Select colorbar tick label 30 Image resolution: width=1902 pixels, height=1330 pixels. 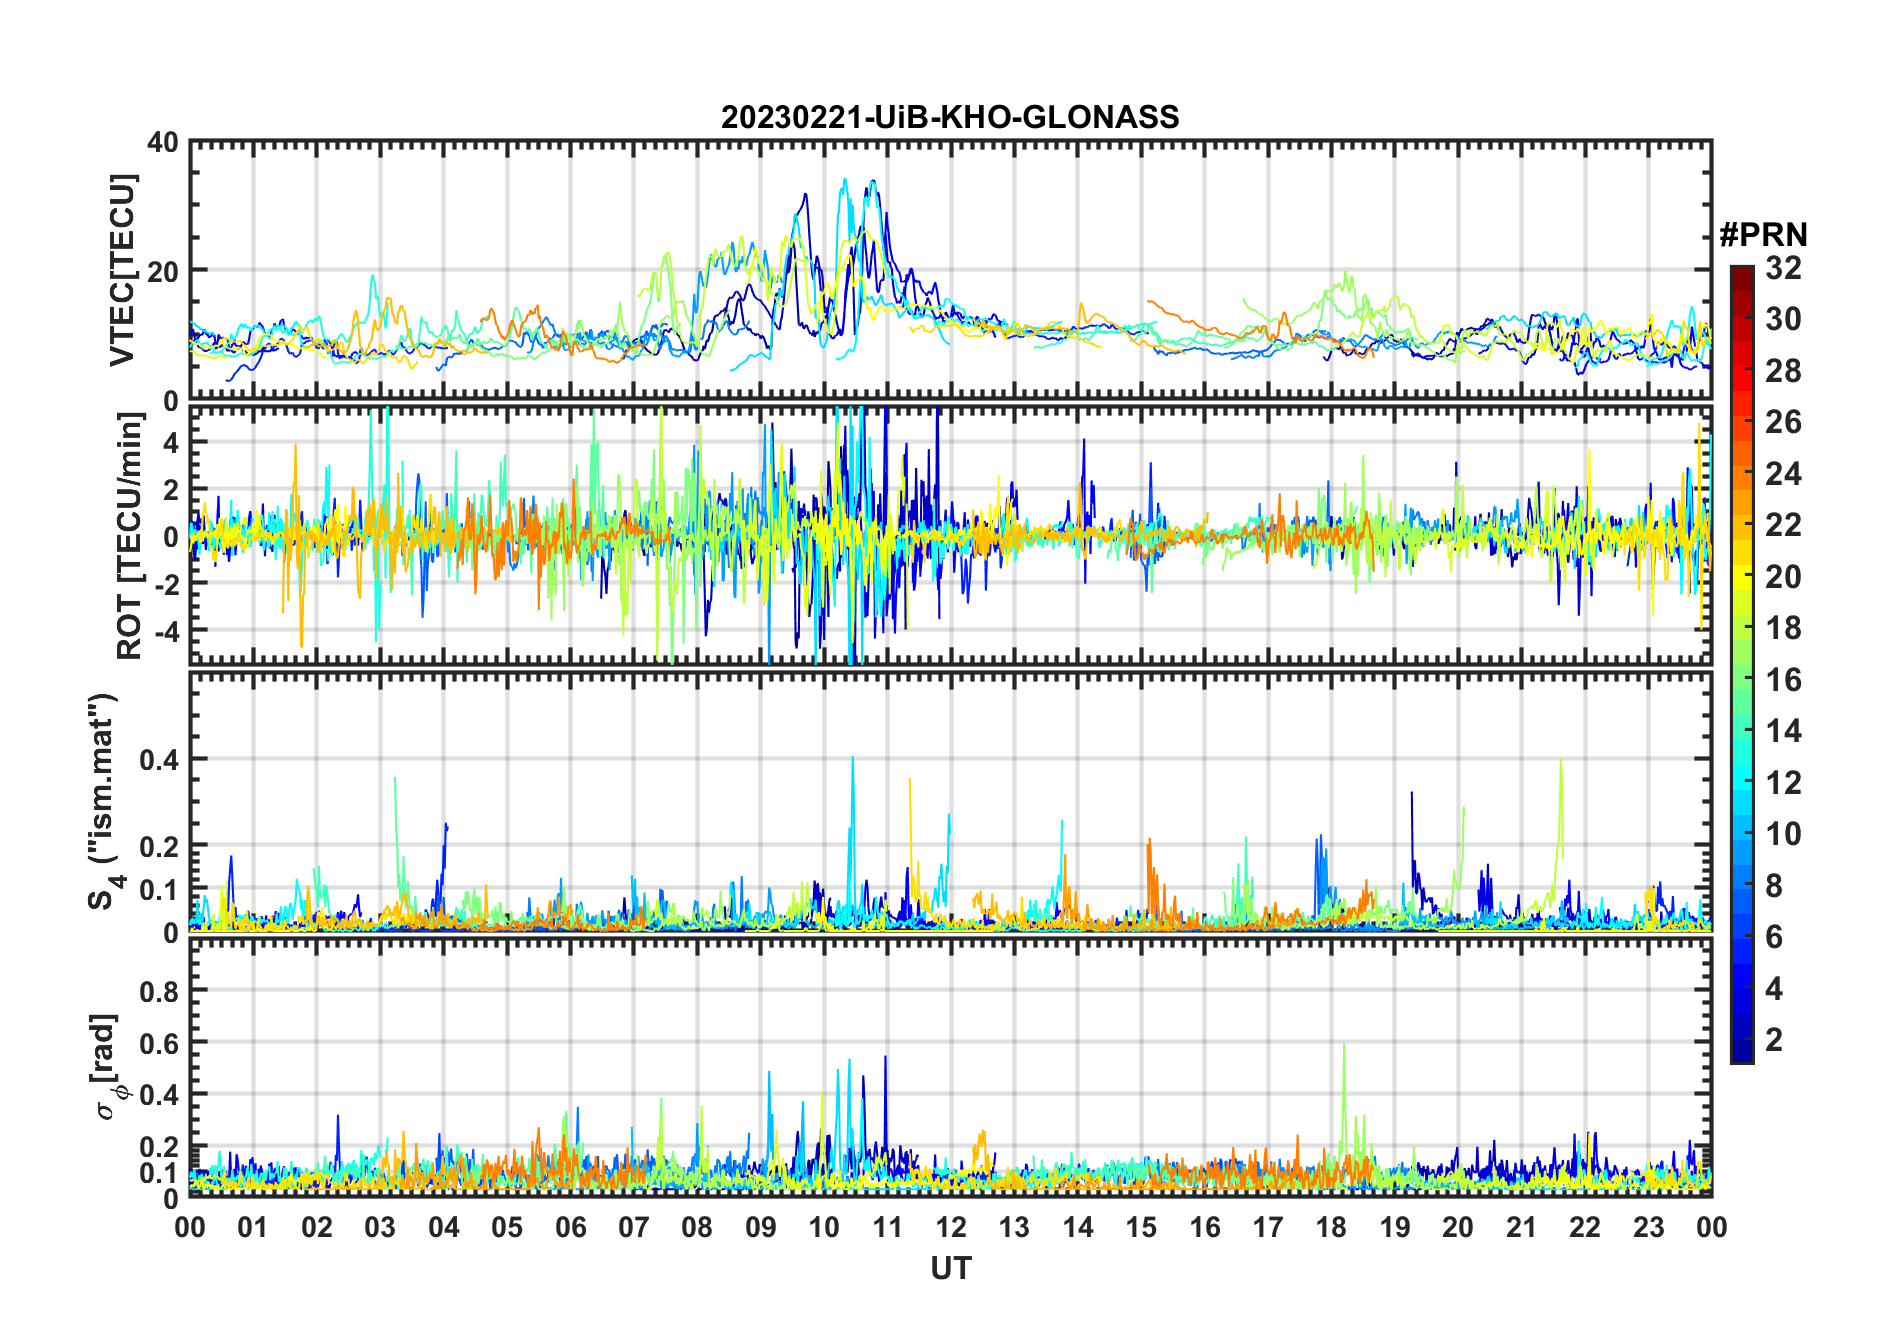pos(1783,319)
